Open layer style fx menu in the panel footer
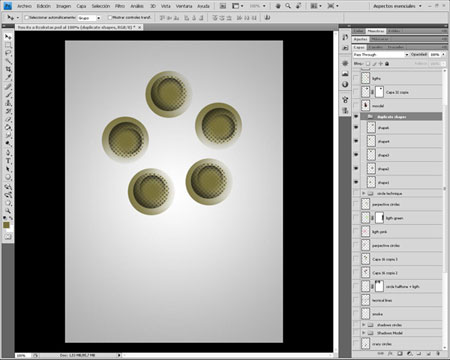Viewport: 450px width, 360px height. coord(390,353)
